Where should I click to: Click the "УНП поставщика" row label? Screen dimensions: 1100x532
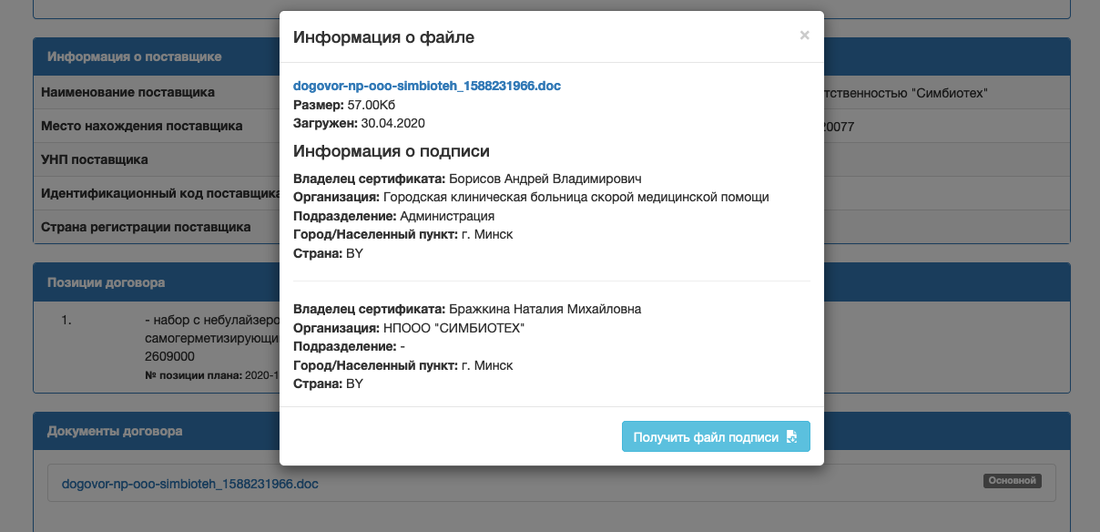coord(95,159)
